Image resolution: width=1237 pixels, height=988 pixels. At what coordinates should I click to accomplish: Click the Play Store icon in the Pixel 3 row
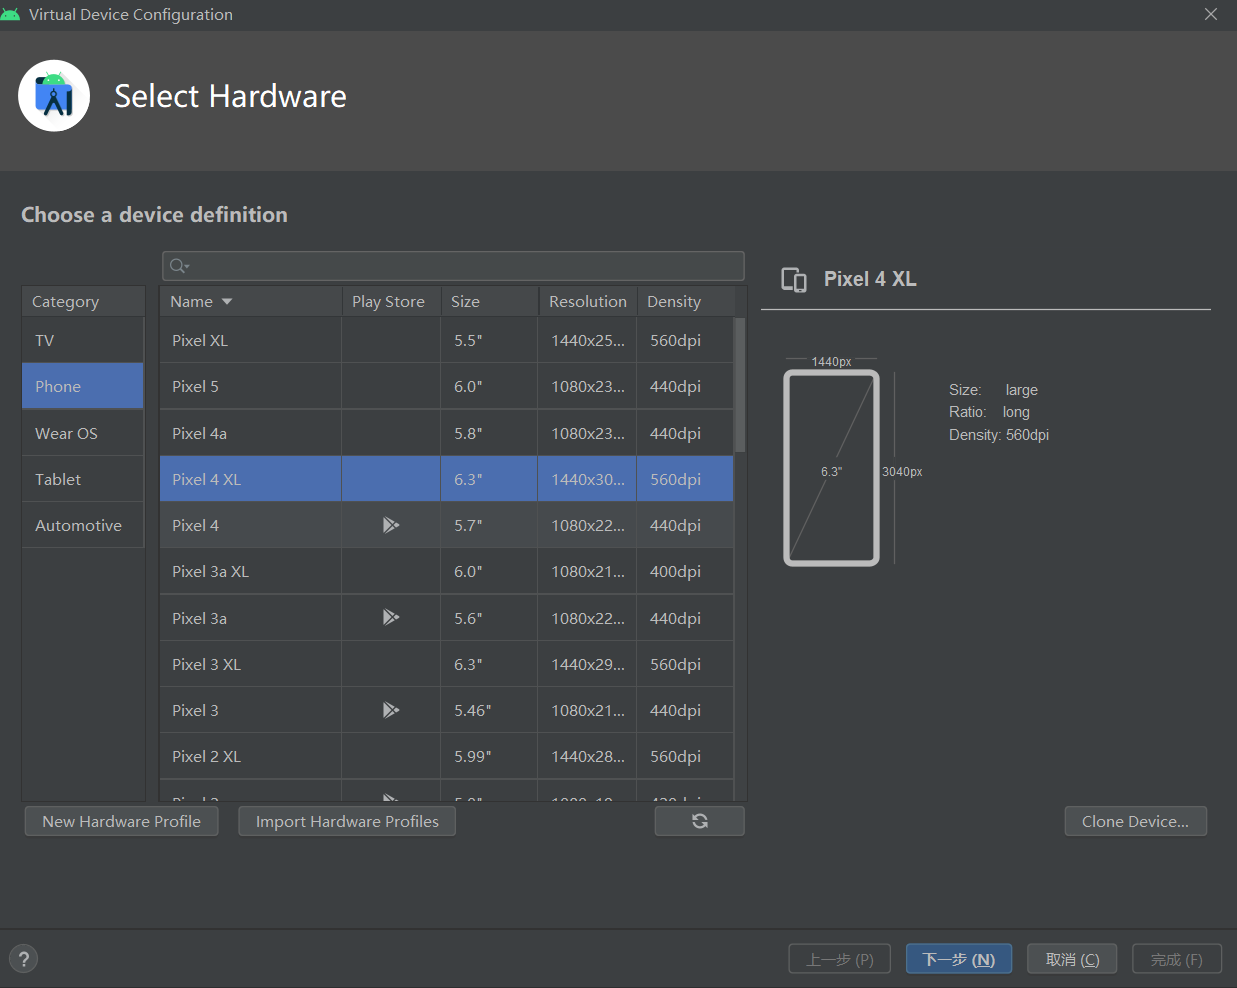pyautogui.click(x=391, y=710)
